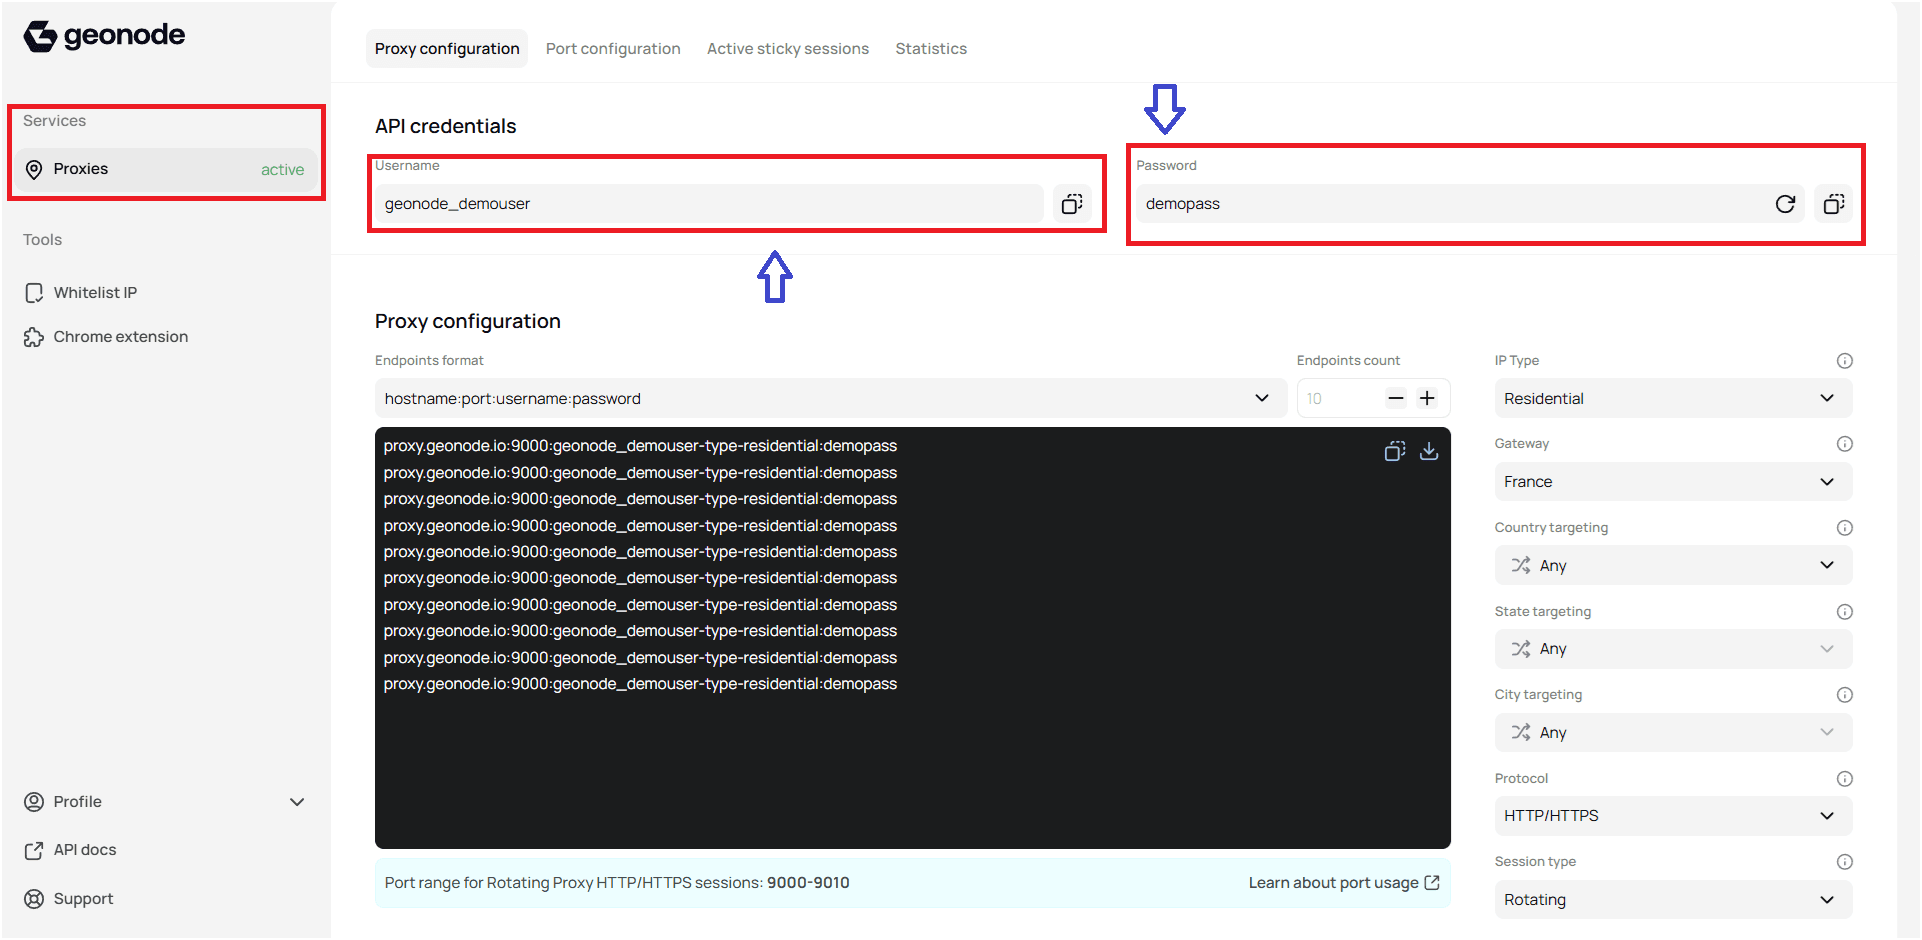Click the Gateway info icon
Image resolution: width=1922 pixels, height=940 pixels.
[1844, 443]
